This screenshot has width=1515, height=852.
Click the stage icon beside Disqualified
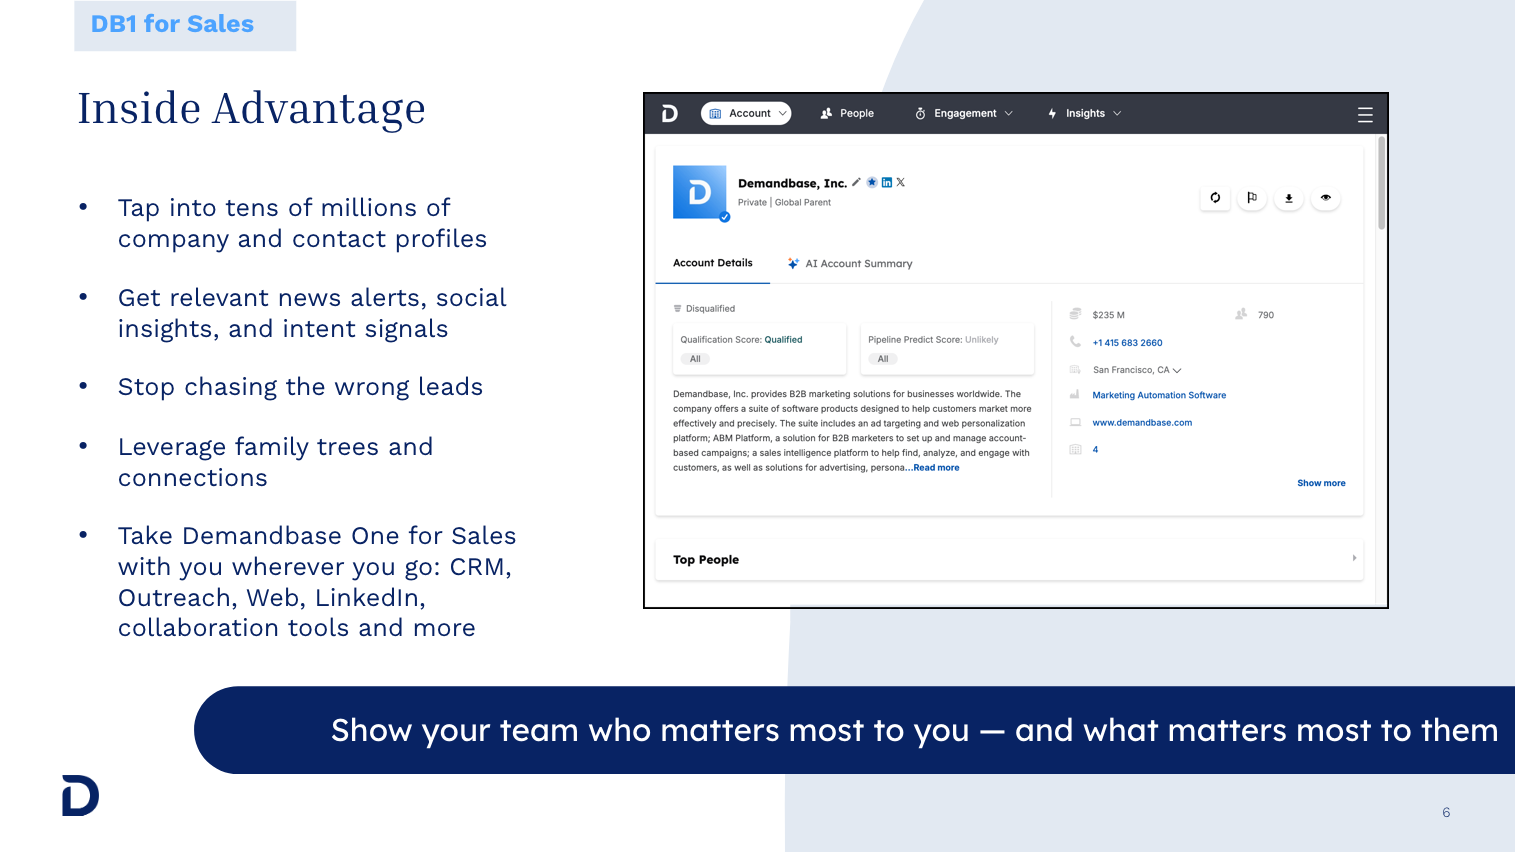click(x=677, y=308)
